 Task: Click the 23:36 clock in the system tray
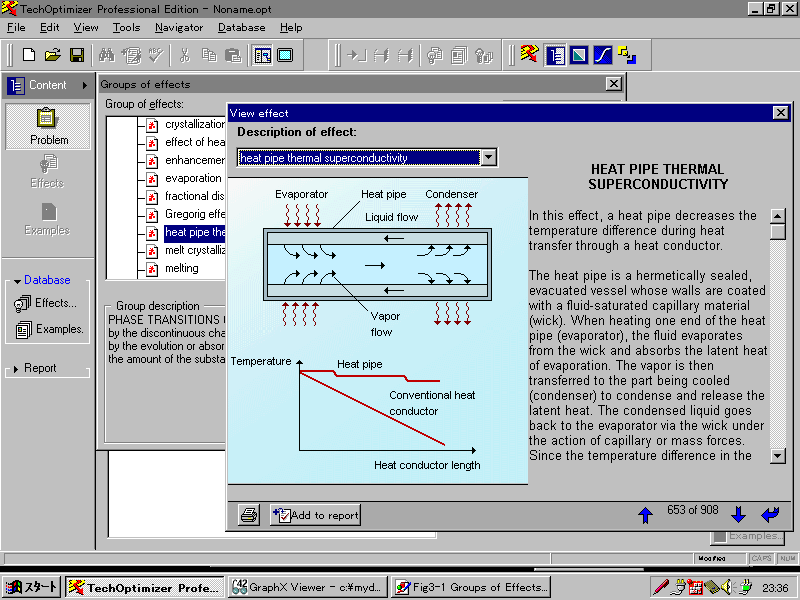[x=775, y=588]
